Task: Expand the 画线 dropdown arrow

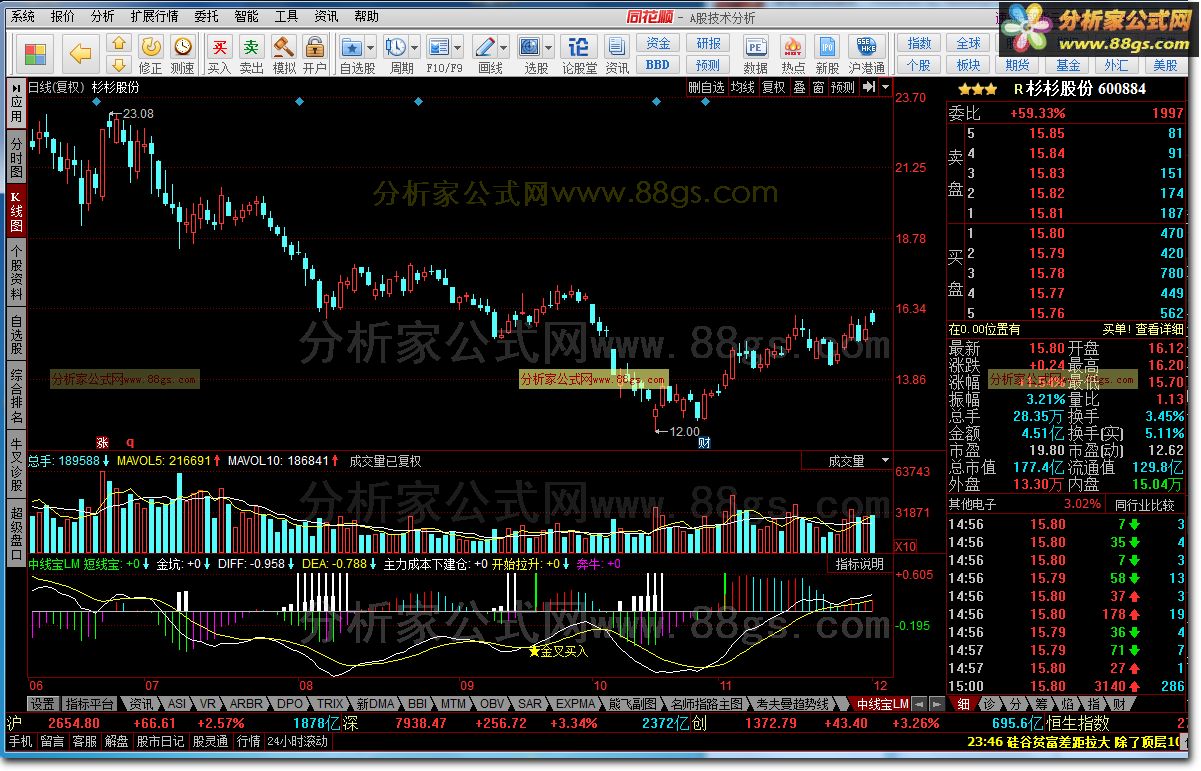Action: tap(504, 47)
